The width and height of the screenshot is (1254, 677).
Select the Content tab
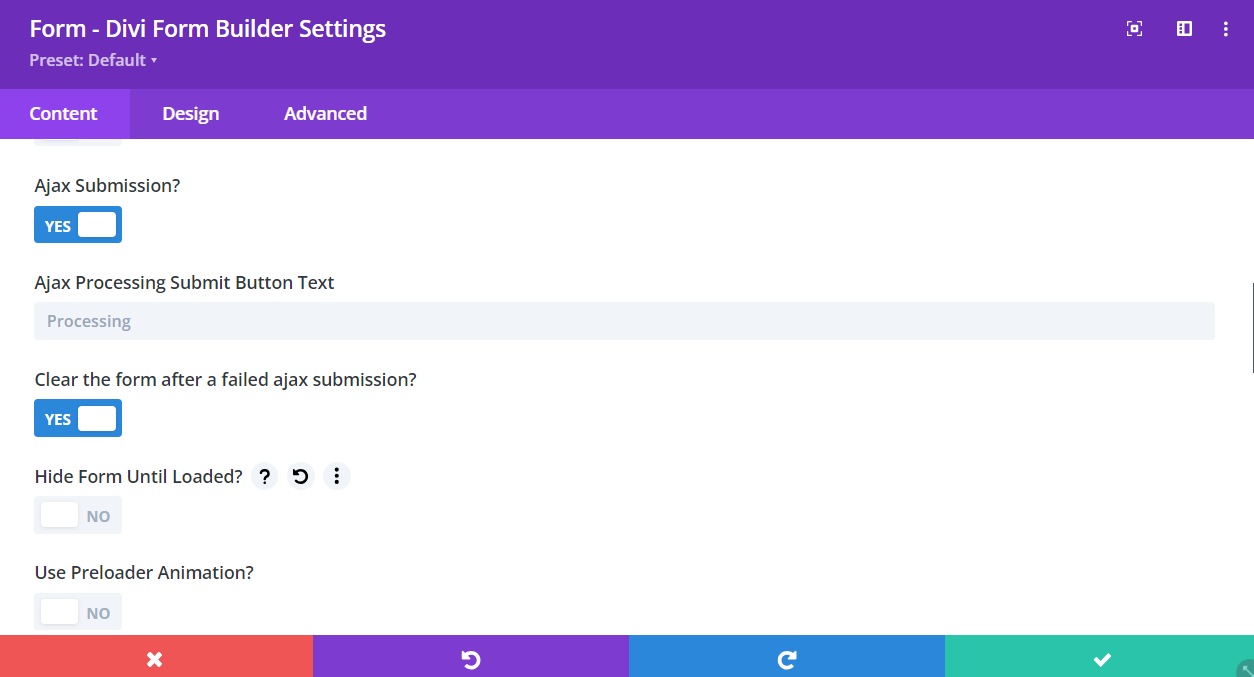(64, 113)
